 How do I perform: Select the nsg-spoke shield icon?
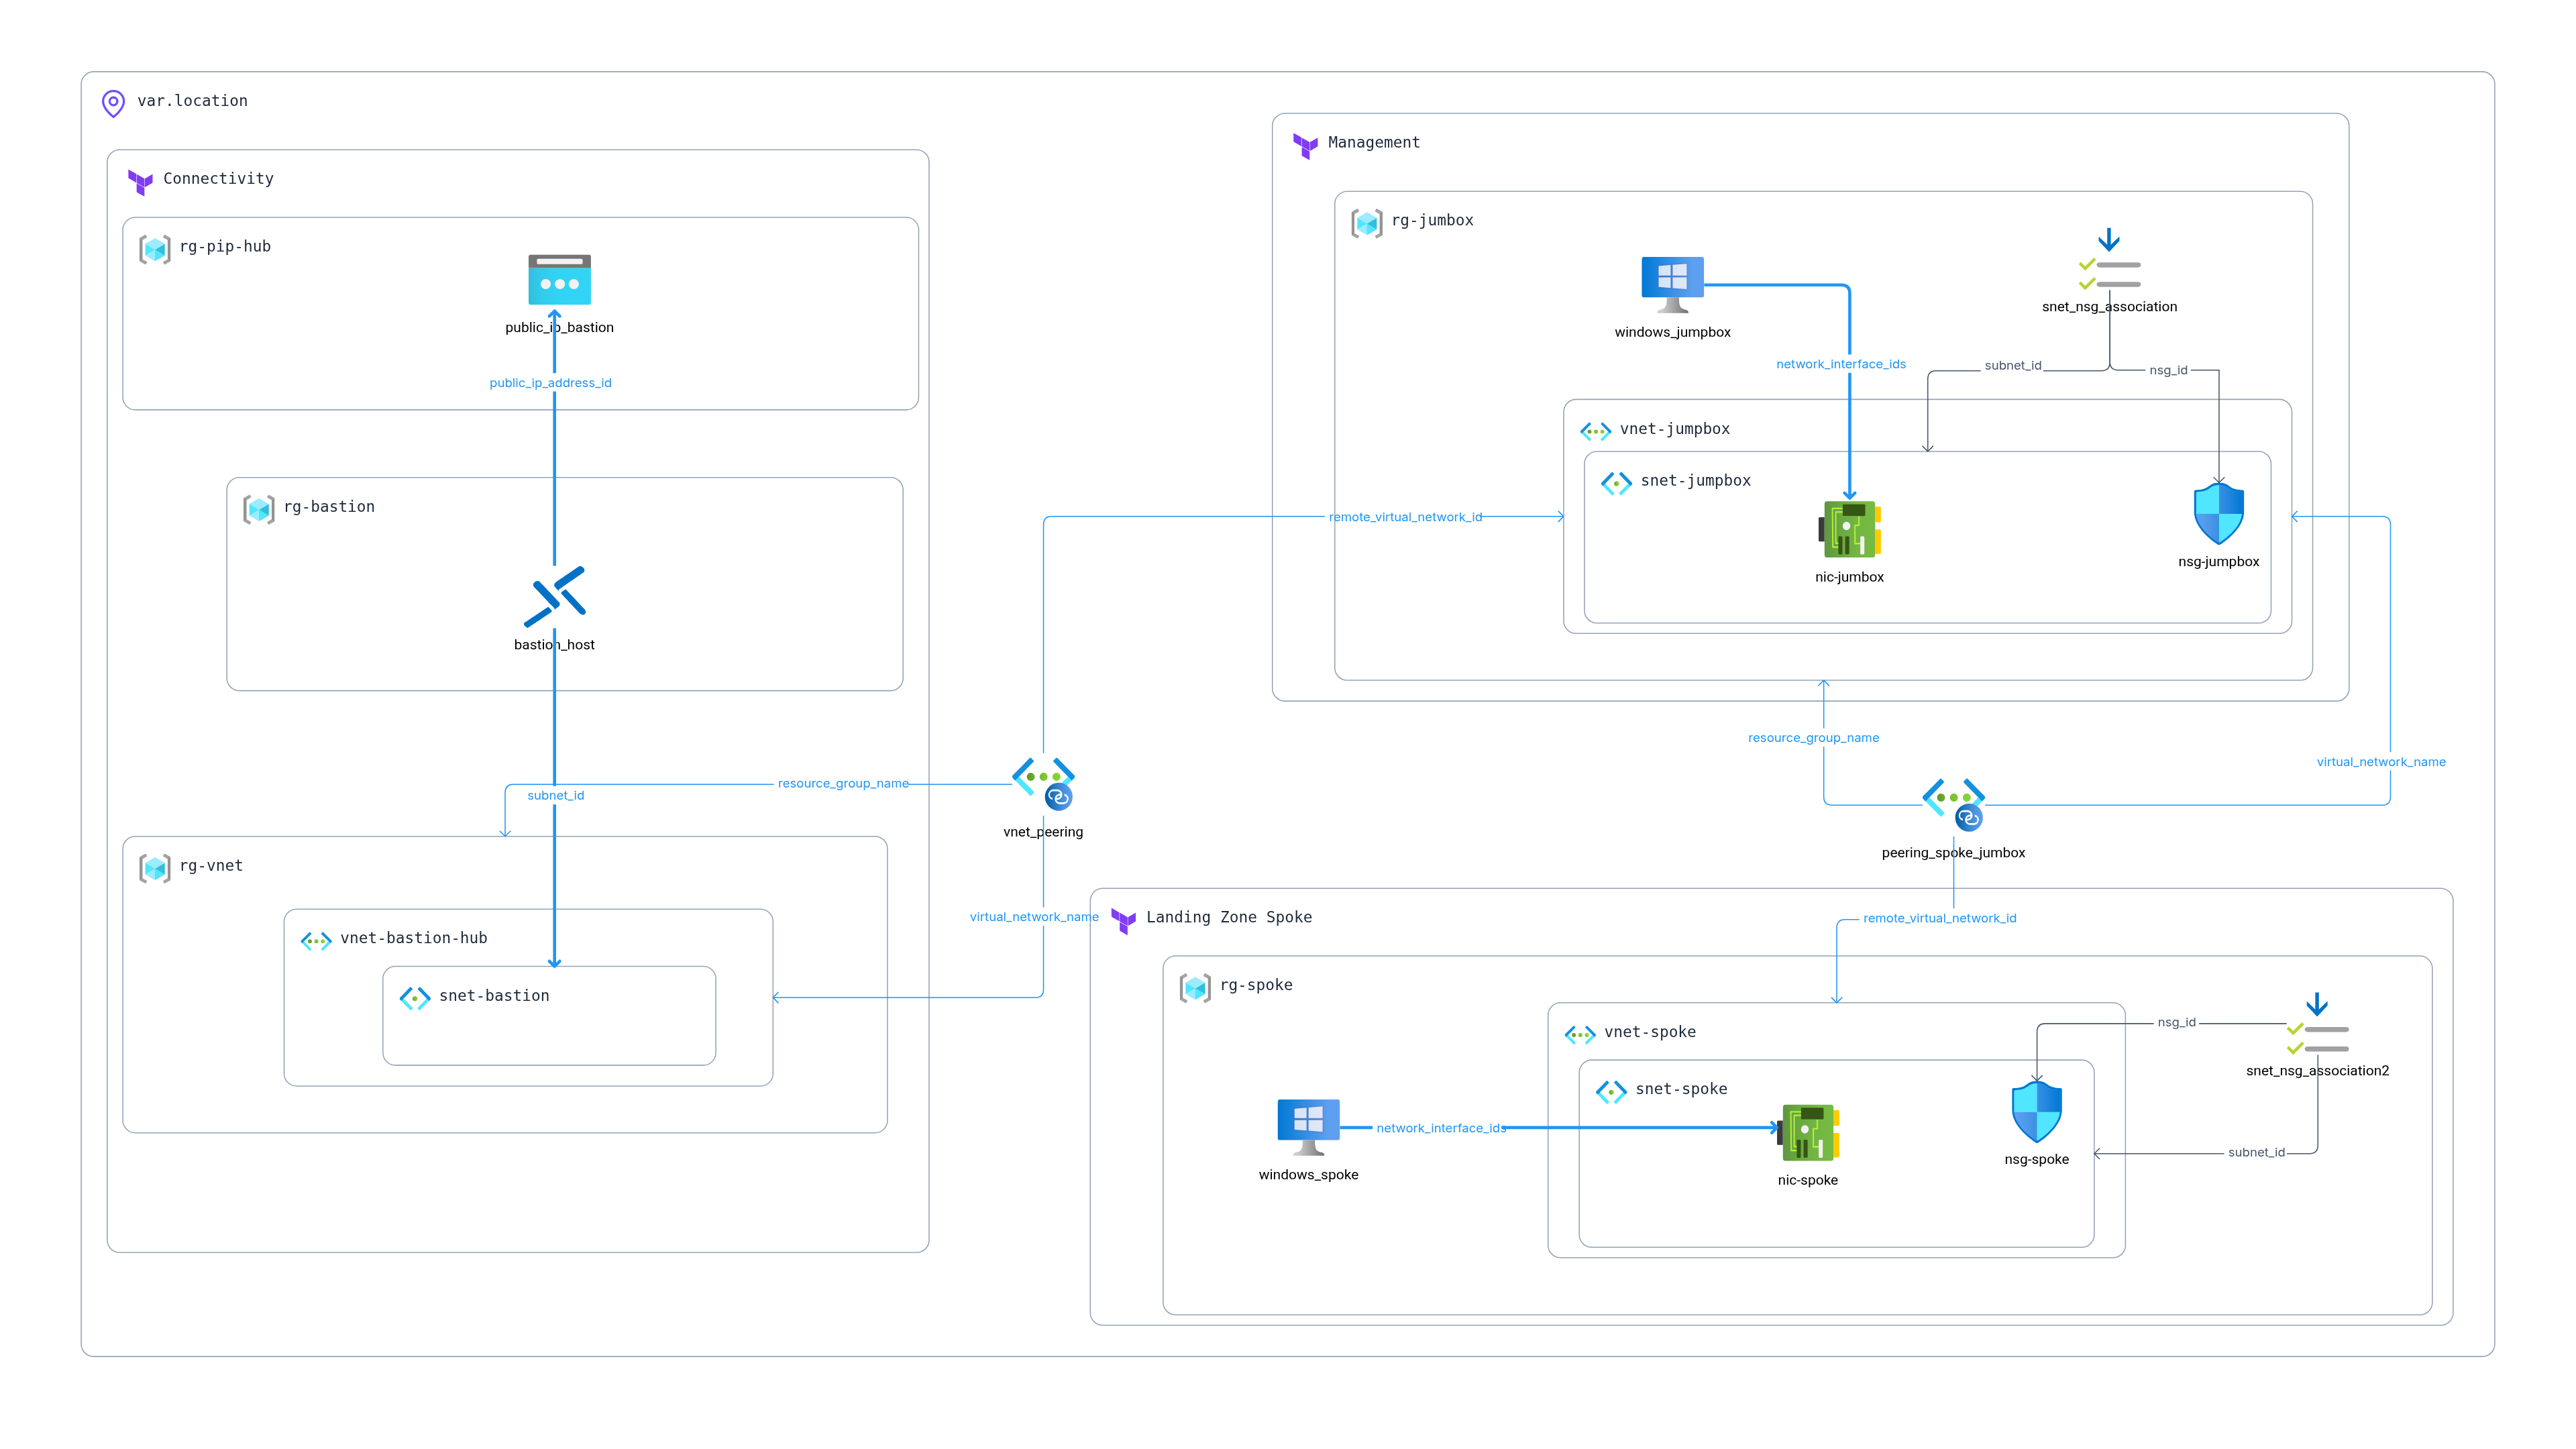pos(2037,1112)
